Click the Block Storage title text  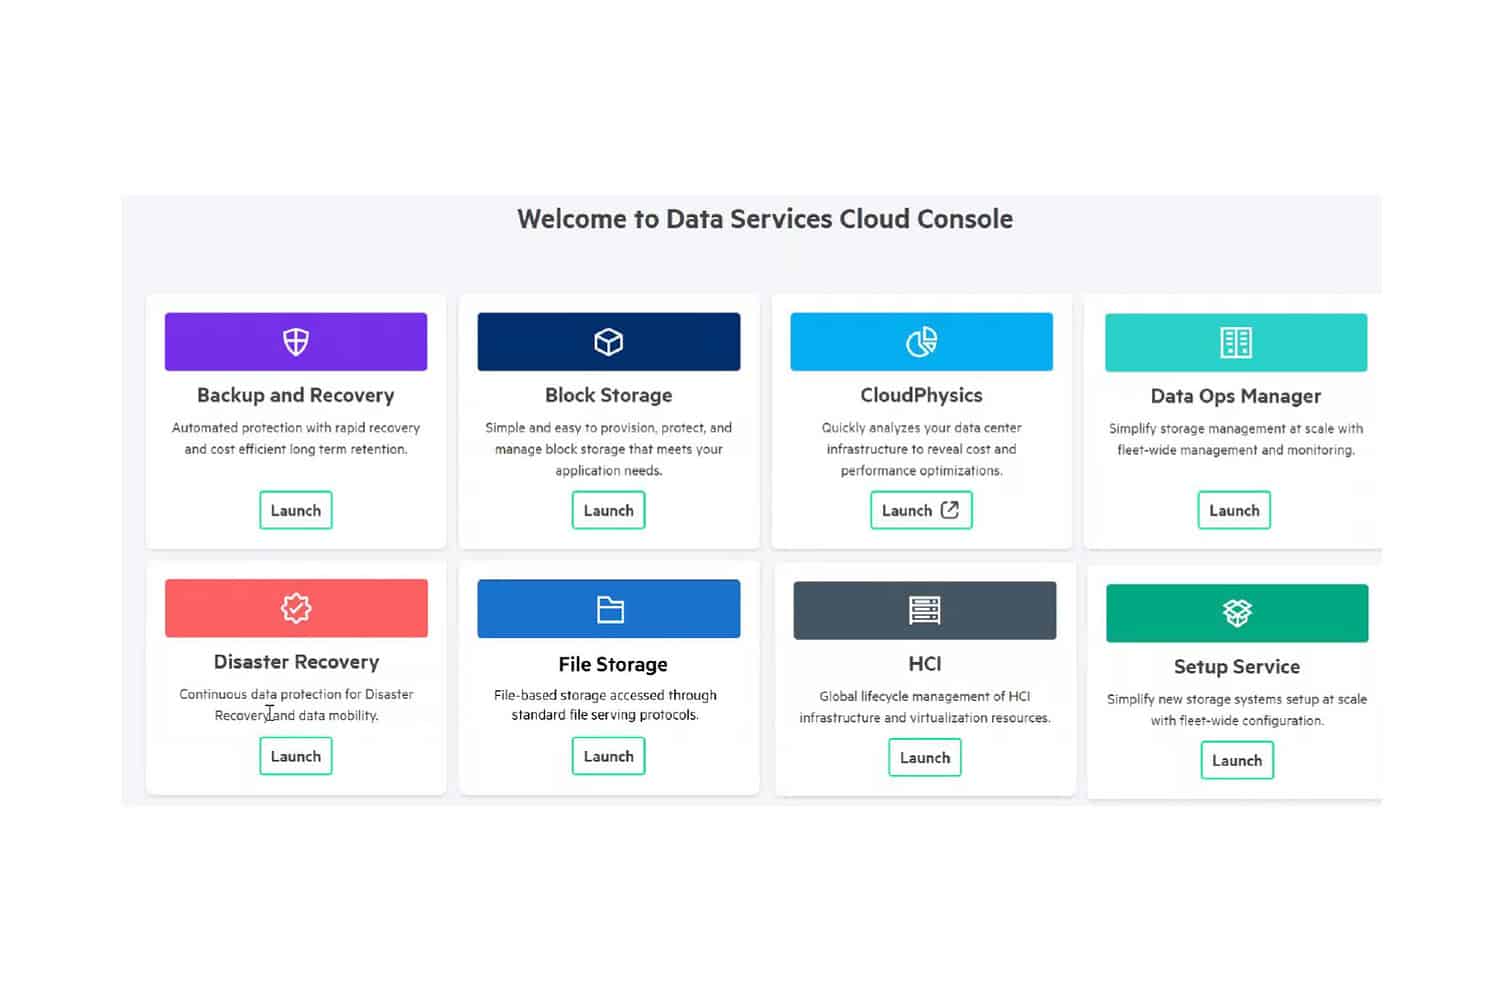click(608, 395)
